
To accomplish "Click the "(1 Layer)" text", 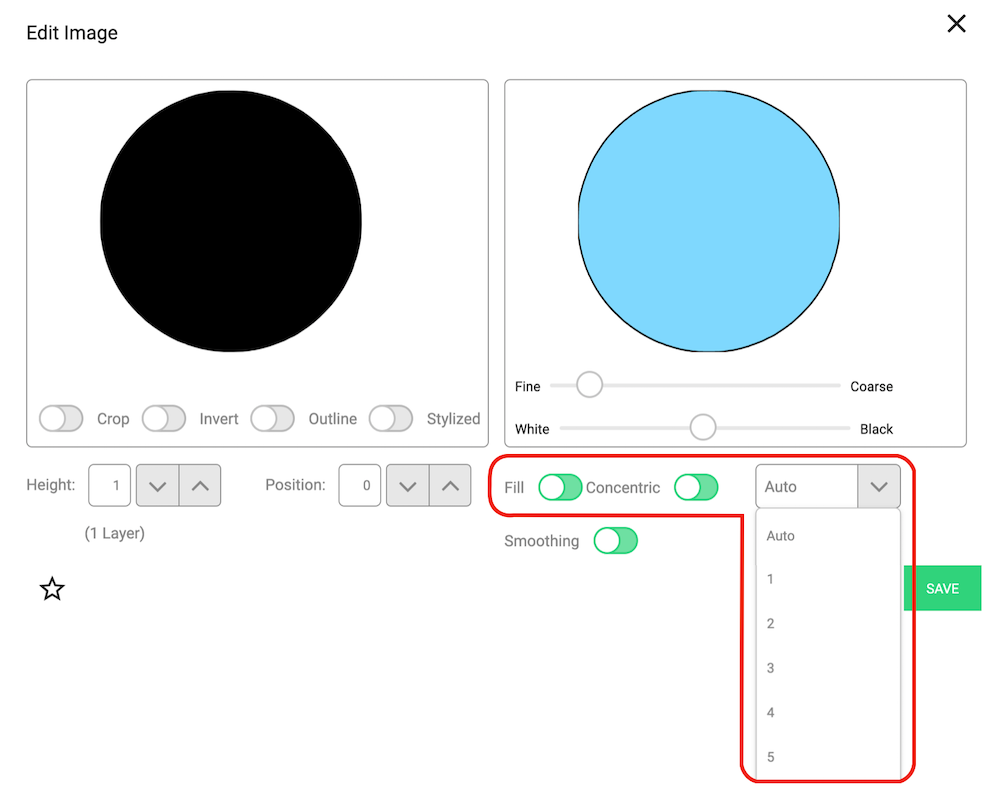I will coord(115,533).
